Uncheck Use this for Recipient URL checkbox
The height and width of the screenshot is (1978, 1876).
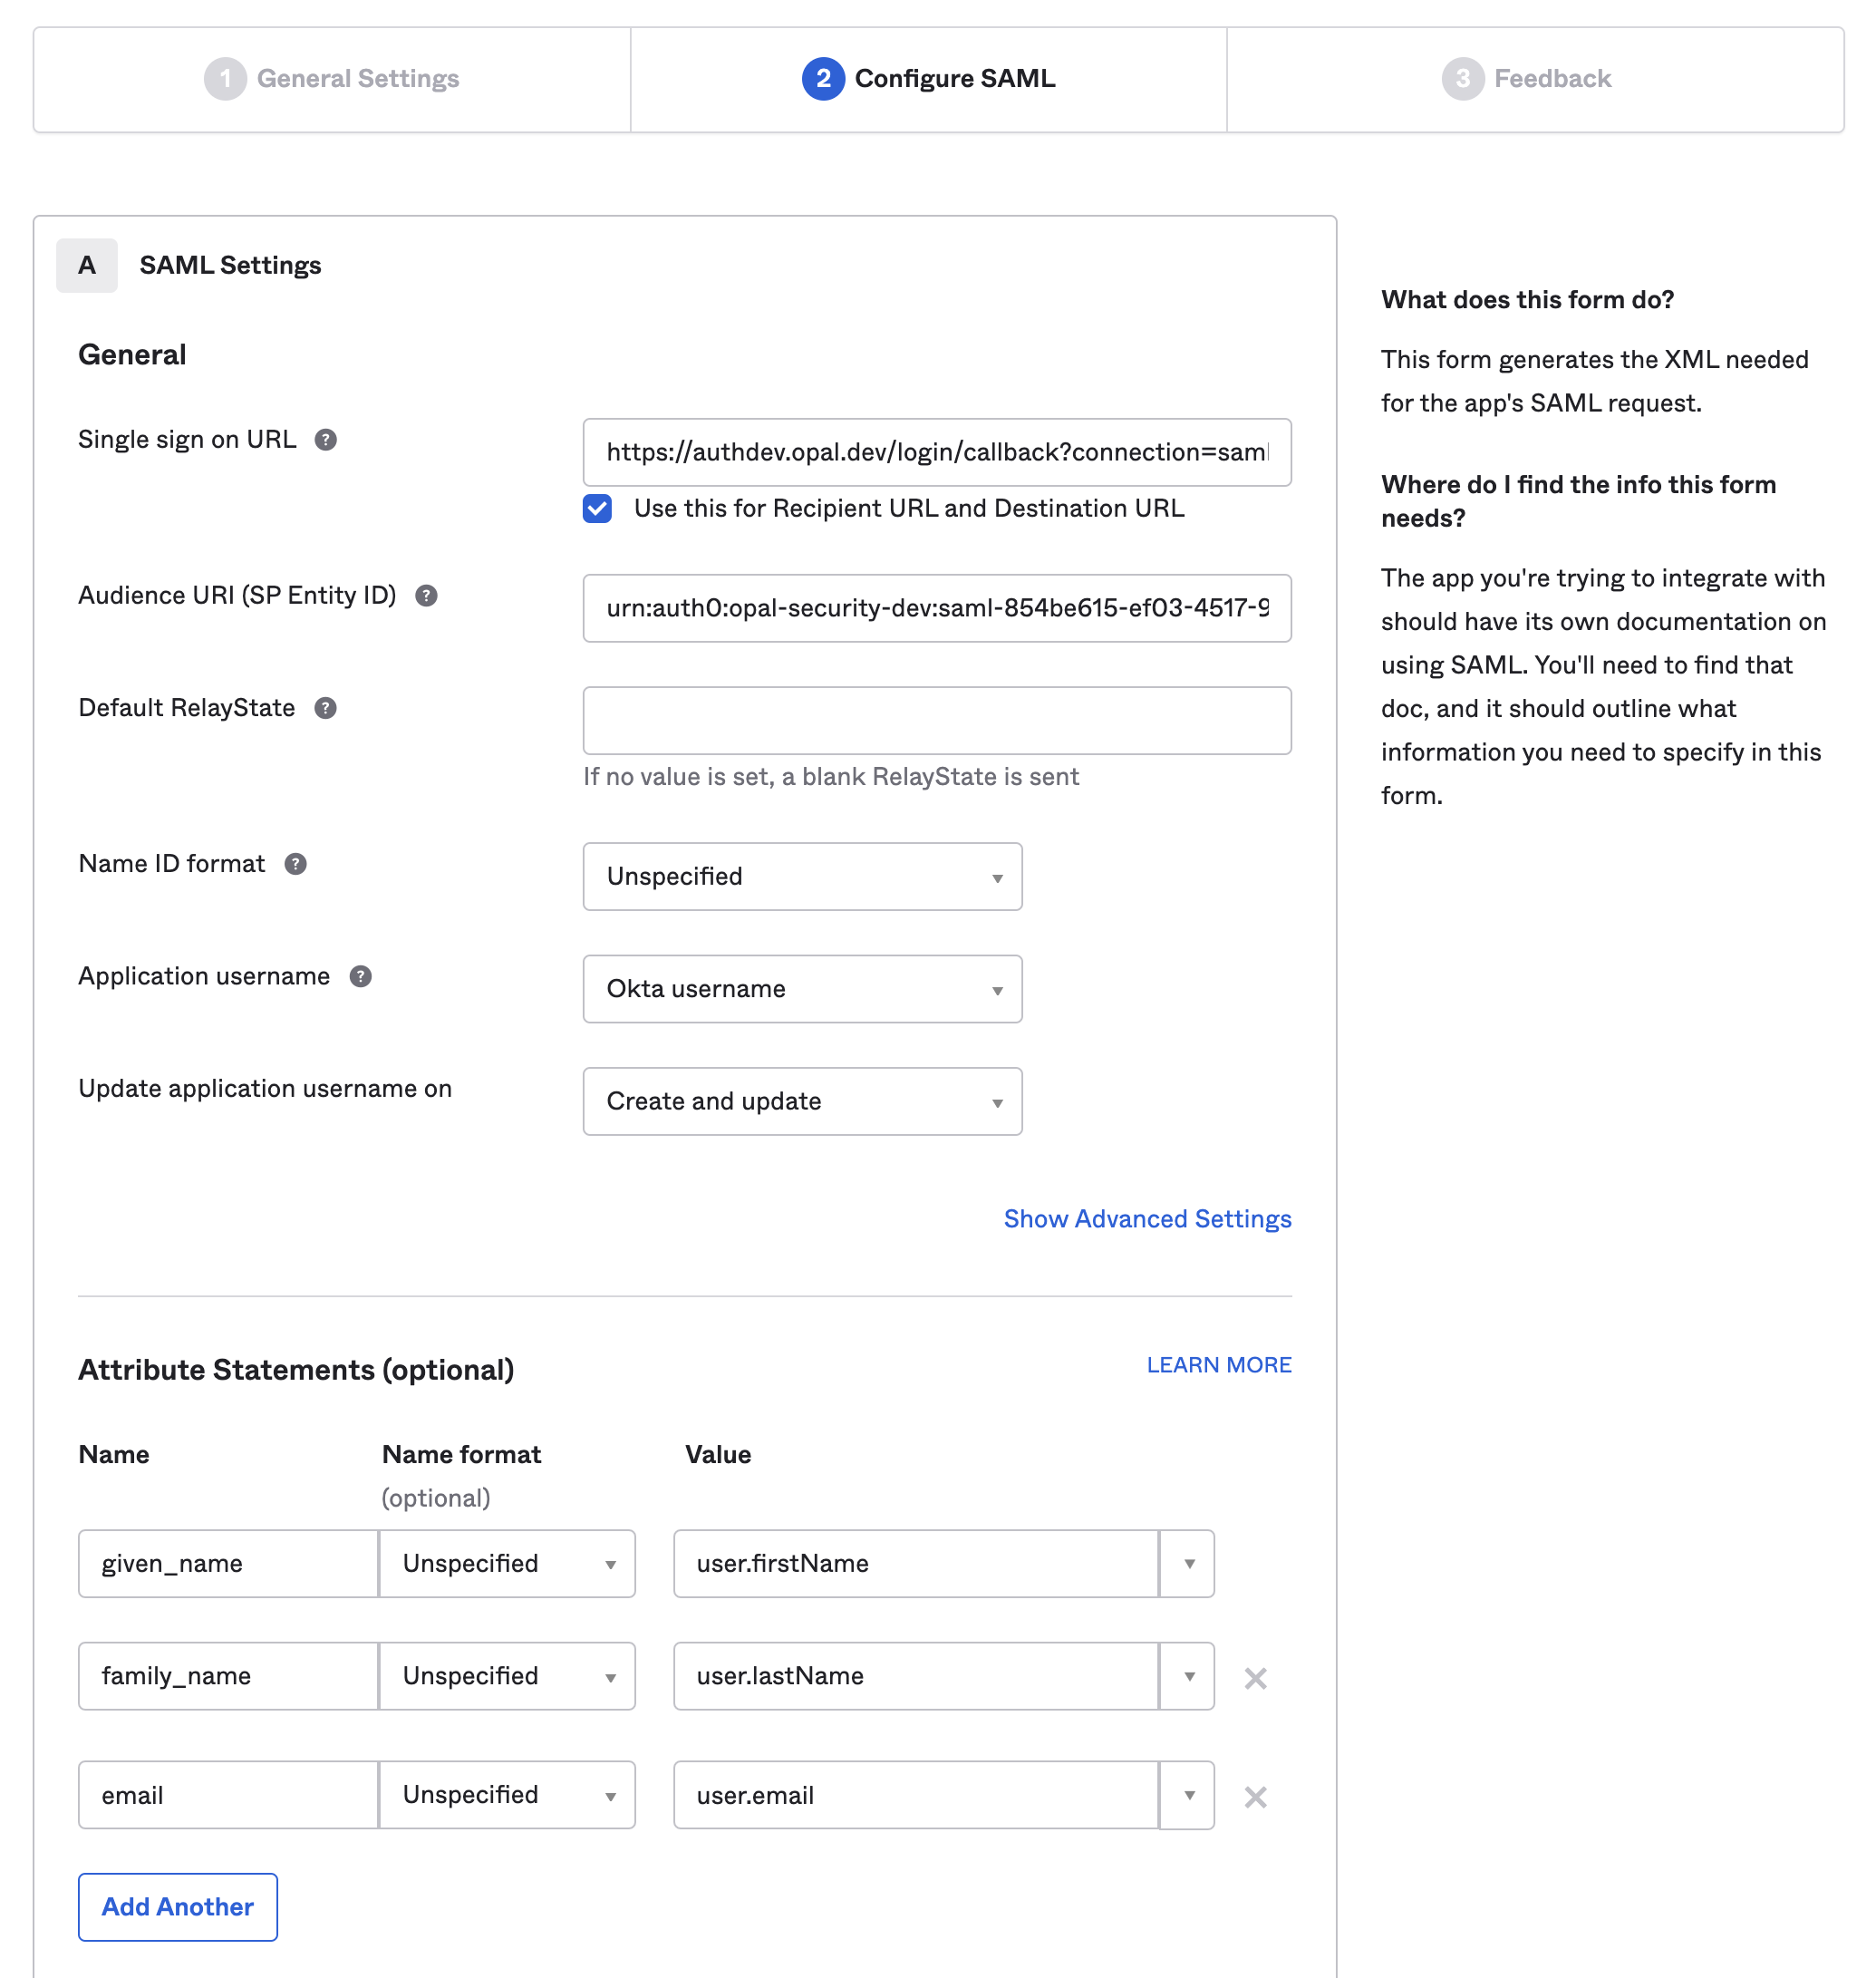597,509
